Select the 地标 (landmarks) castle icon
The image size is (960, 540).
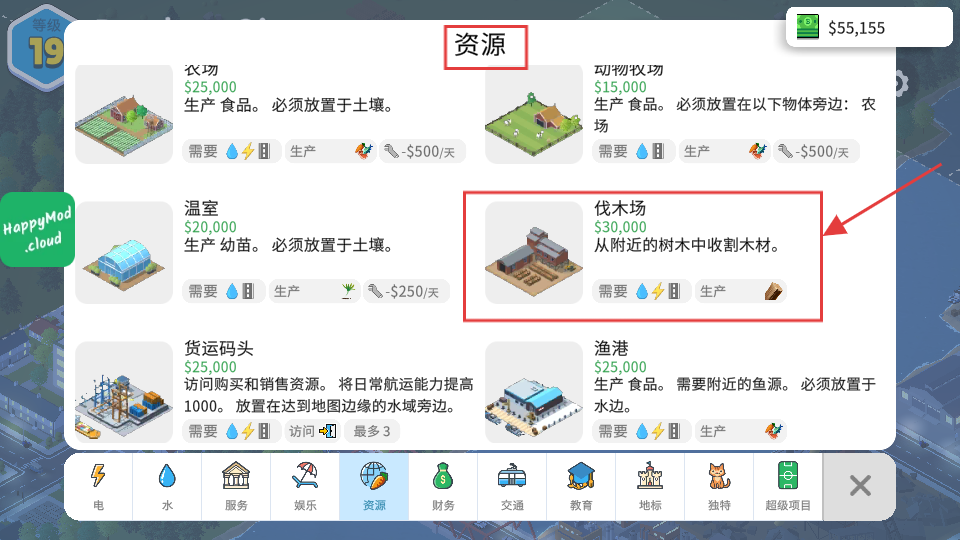click(x=650, y=487)
